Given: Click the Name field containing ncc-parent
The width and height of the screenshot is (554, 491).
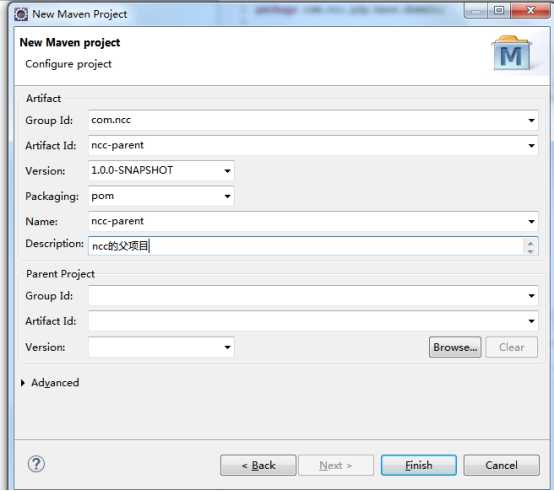Looking at the screenshot, I should tap(313, 221).
